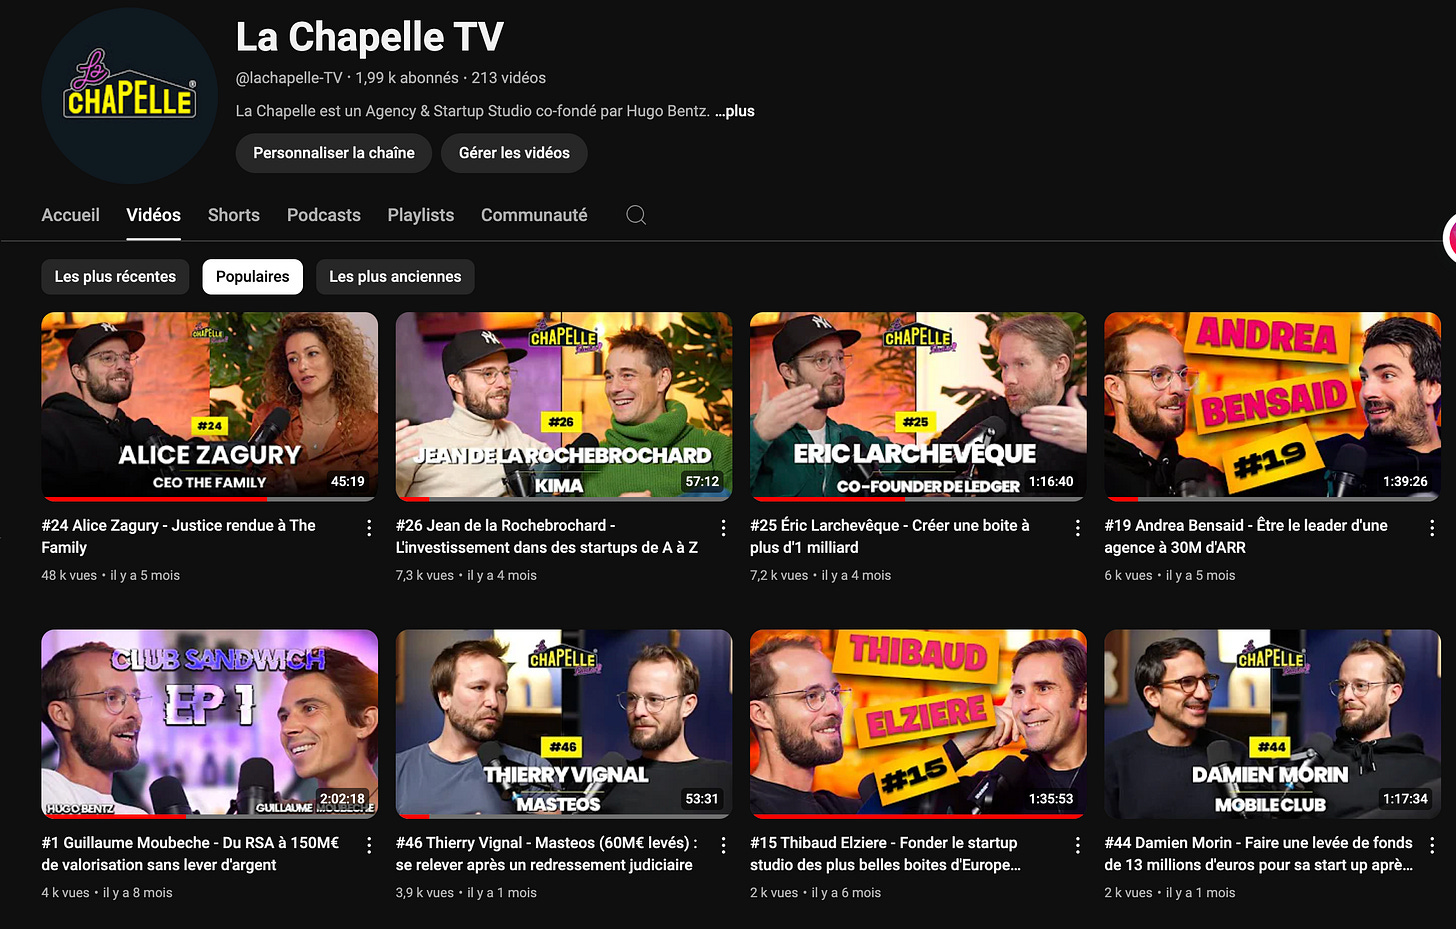Expand channel description with …plus
This screenshot has width=1456, height=929.
(735, 111)
